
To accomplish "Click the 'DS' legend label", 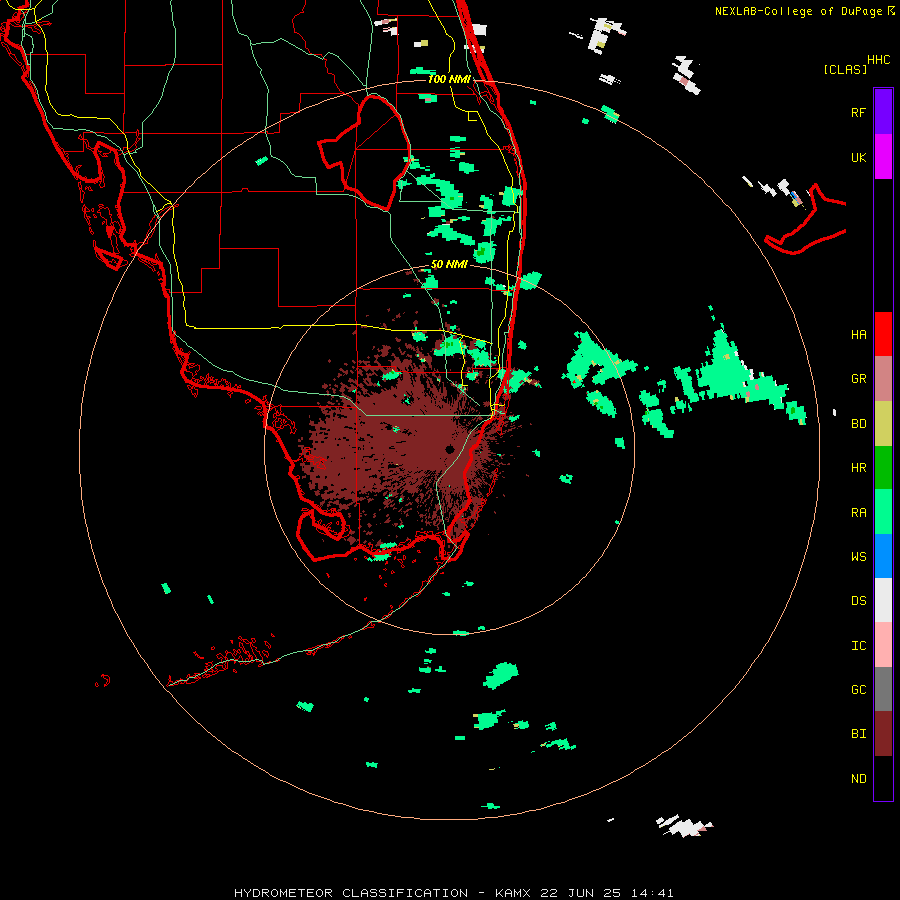I will [x=858, y=601].
